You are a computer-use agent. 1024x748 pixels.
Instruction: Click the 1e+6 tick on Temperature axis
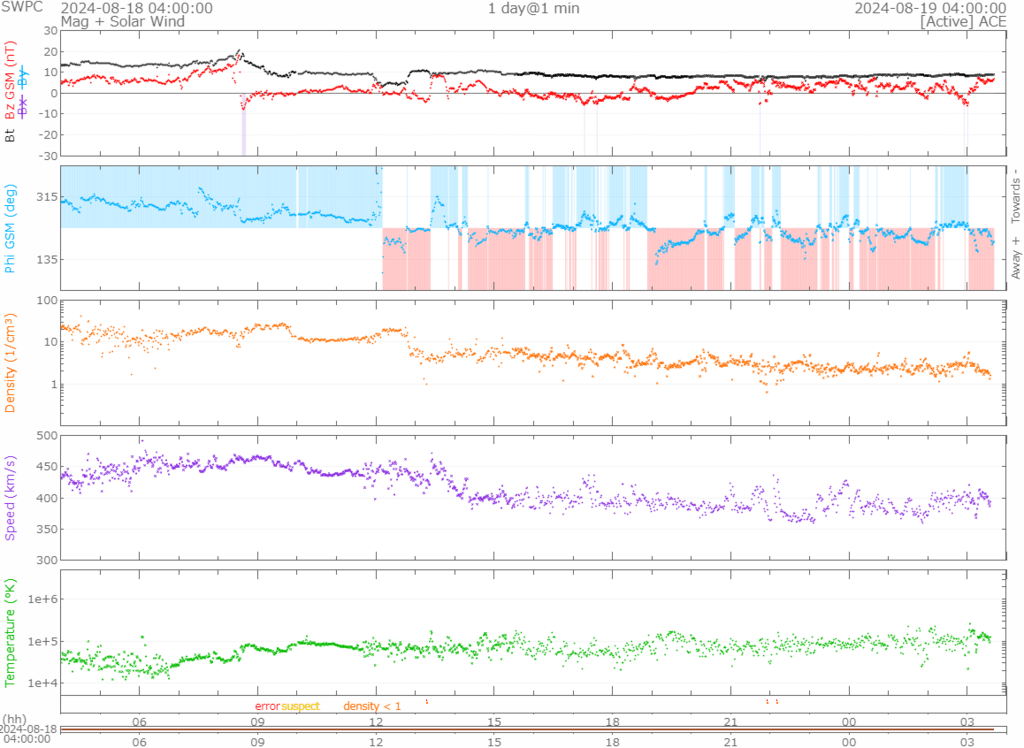click(43, 599)
